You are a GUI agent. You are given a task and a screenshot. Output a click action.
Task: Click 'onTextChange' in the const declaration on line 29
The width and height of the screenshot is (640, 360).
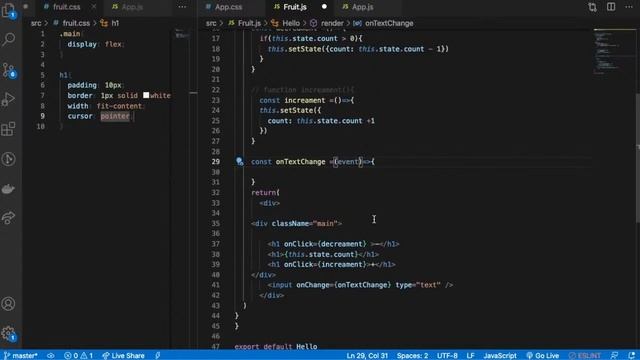tap(300, 162)
